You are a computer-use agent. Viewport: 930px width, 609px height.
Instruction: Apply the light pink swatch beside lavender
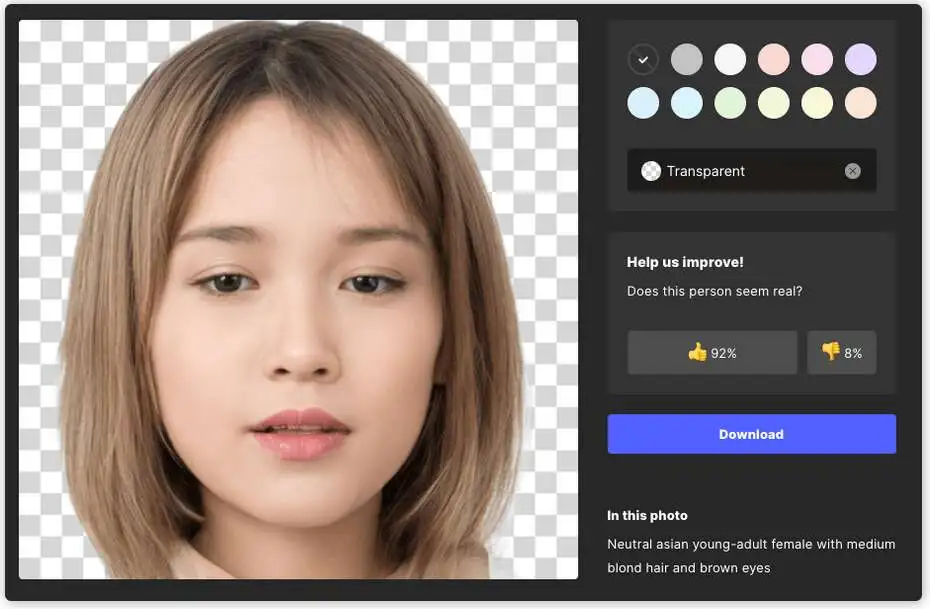[x=817, y=60]
